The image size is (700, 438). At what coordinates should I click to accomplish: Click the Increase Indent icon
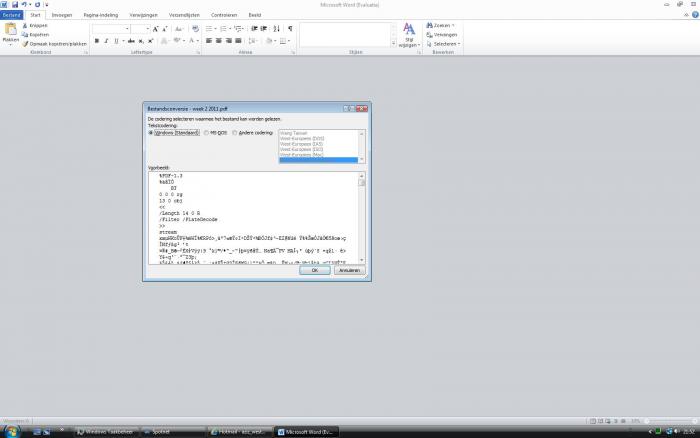[264, 29]
